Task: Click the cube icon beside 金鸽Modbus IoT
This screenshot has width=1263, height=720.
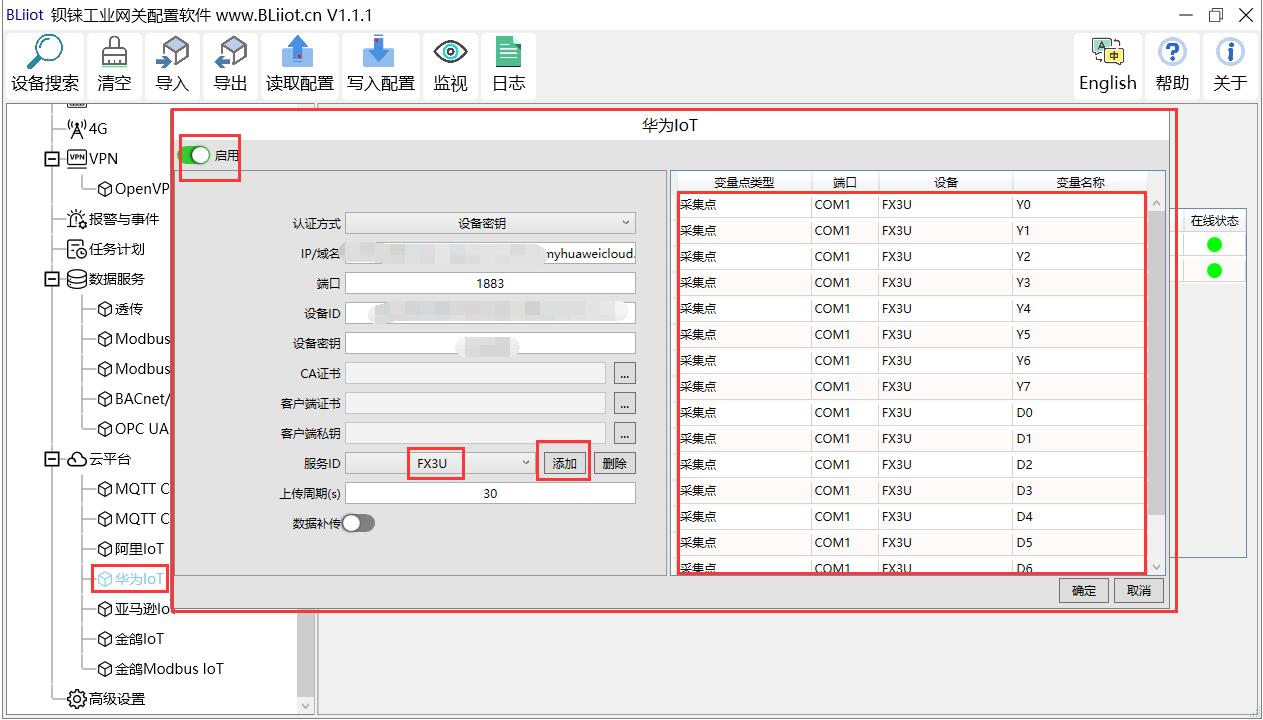Action: 105,669
